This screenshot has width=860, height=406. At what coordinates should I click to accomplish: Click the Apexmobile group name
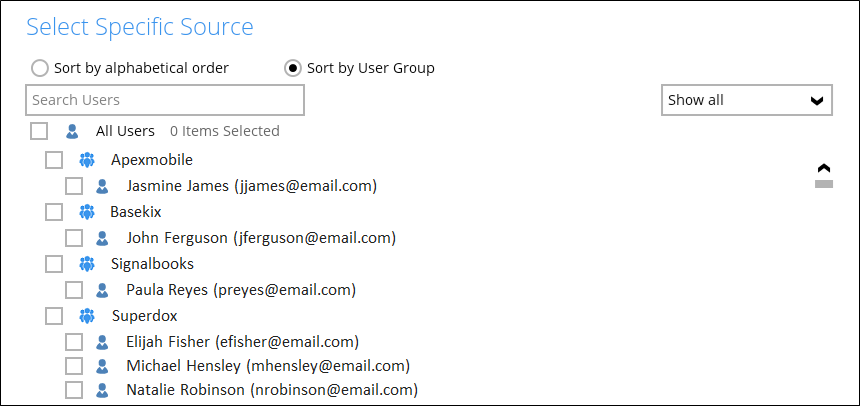(152, 160)
